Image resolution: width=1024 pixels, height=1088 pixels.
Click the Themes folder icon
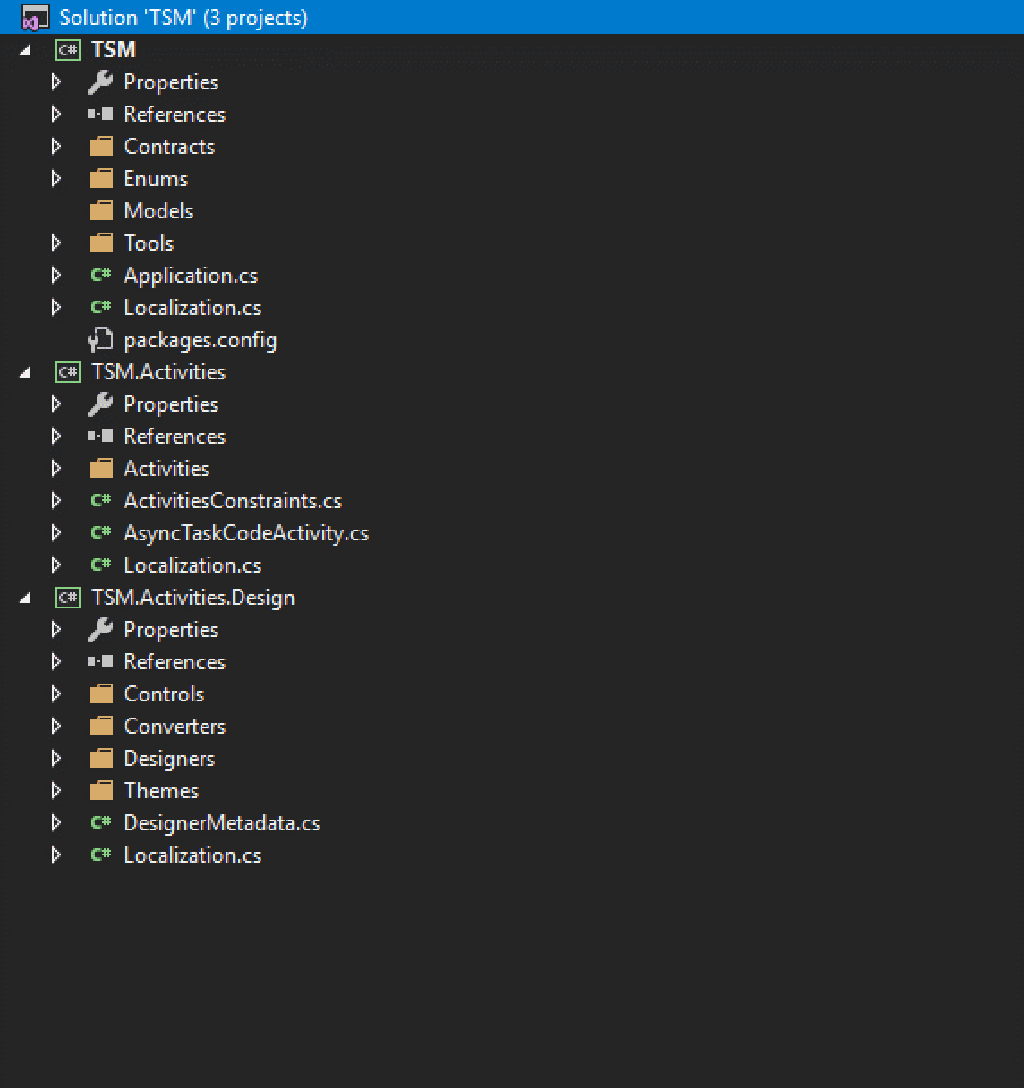point(100,791)
